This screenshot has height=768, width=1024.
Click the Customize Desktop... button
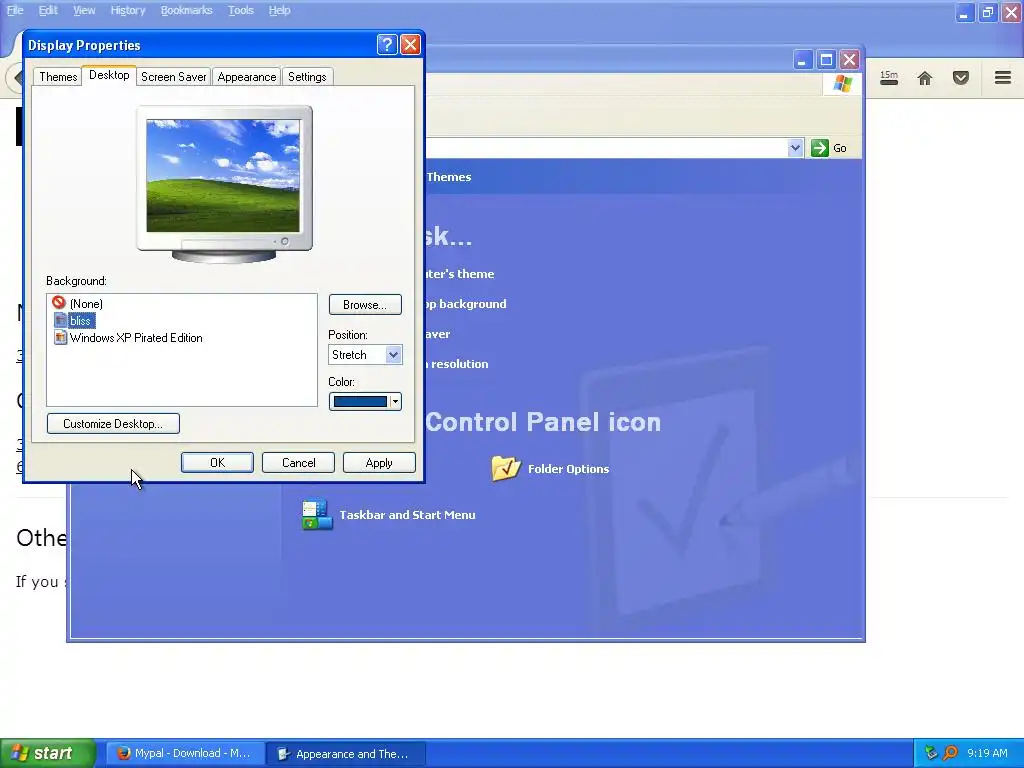114,424
